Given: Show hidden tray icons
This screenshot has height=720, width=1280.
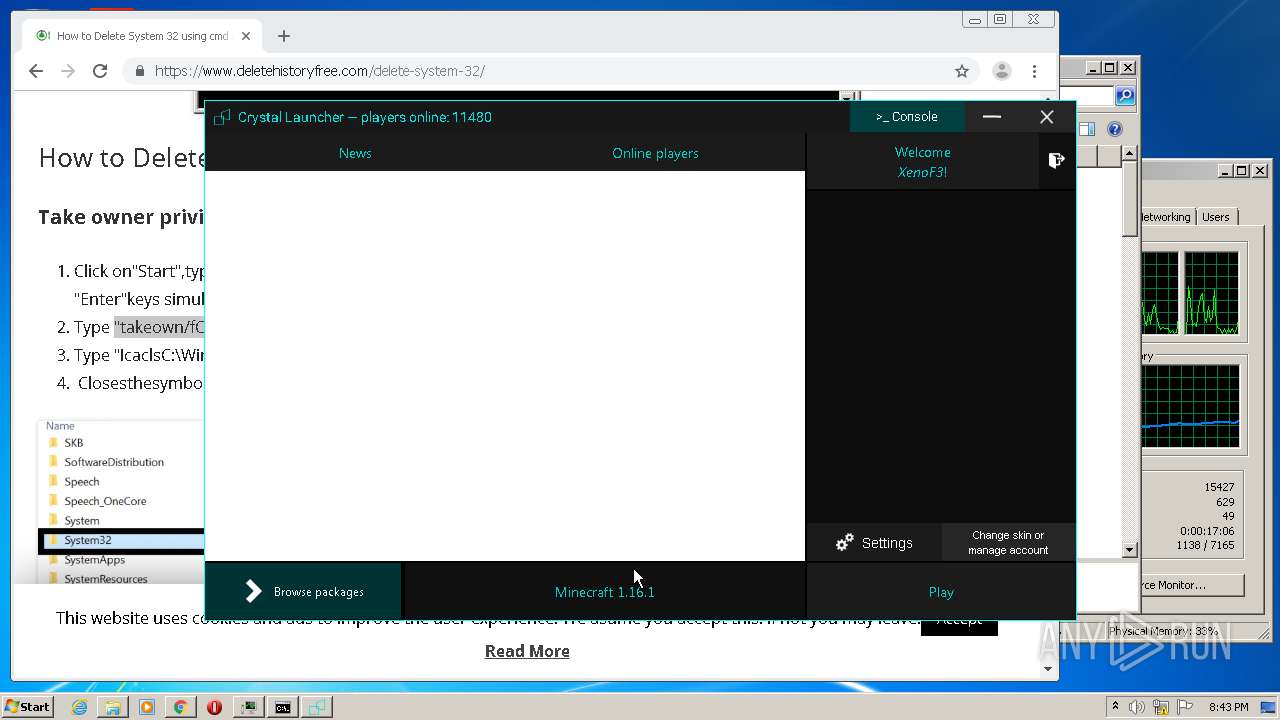Looking at the screenshot, I should (1114, 707).
